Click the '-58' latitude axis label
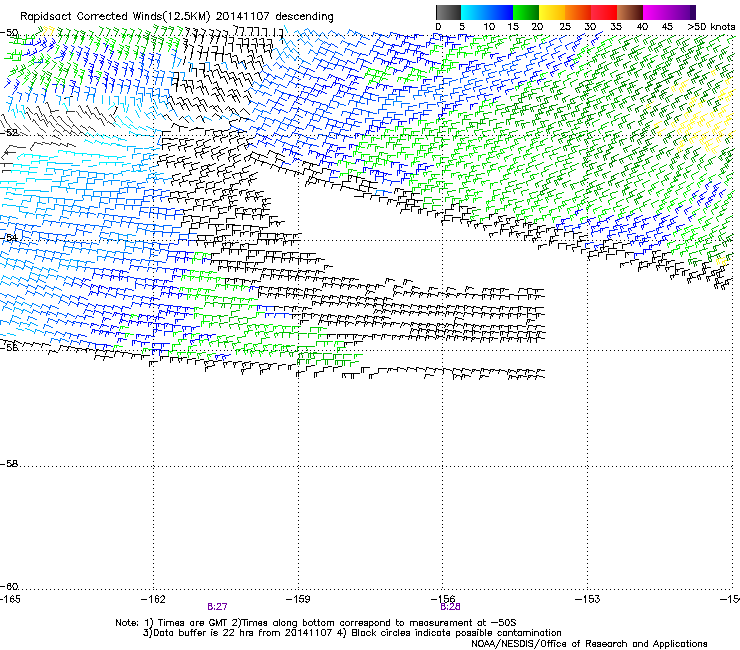The height and width of the screenshot is (650, 740). tap(9, 464)
